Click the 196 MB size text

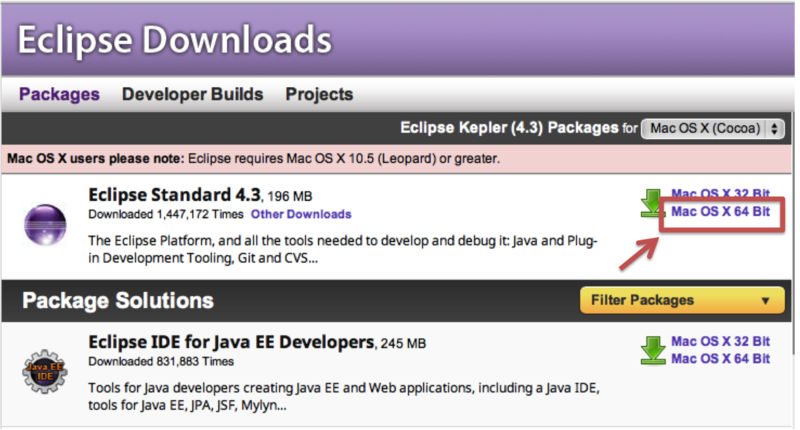(x=290, y=196)
